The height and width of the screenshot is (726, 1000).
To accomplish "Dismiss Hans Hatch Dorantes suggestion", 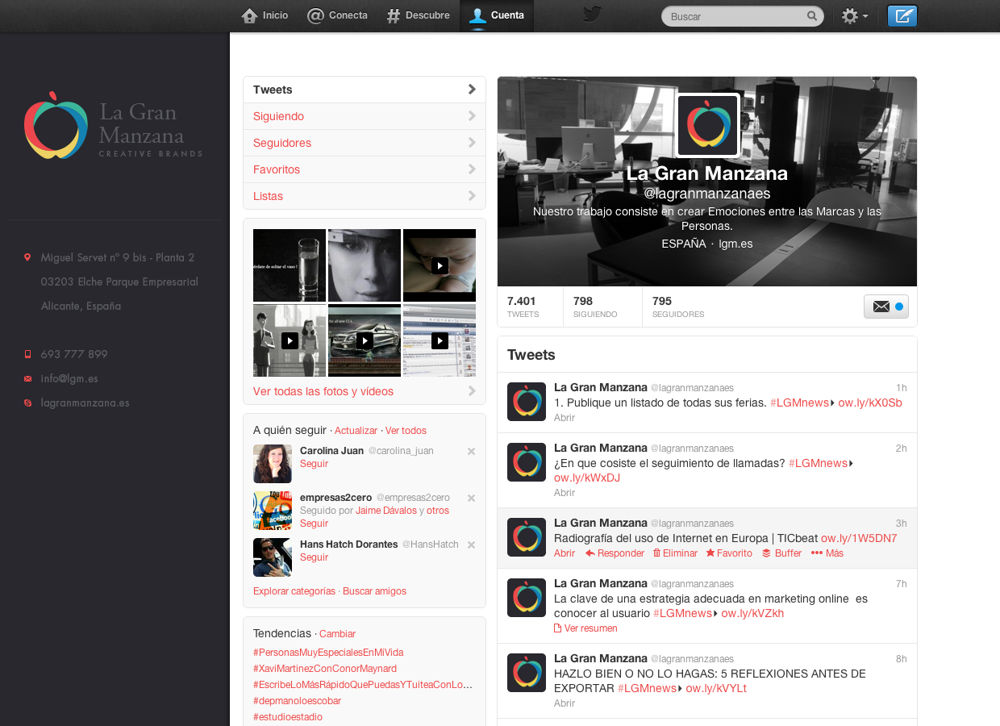I will [471, 545].
